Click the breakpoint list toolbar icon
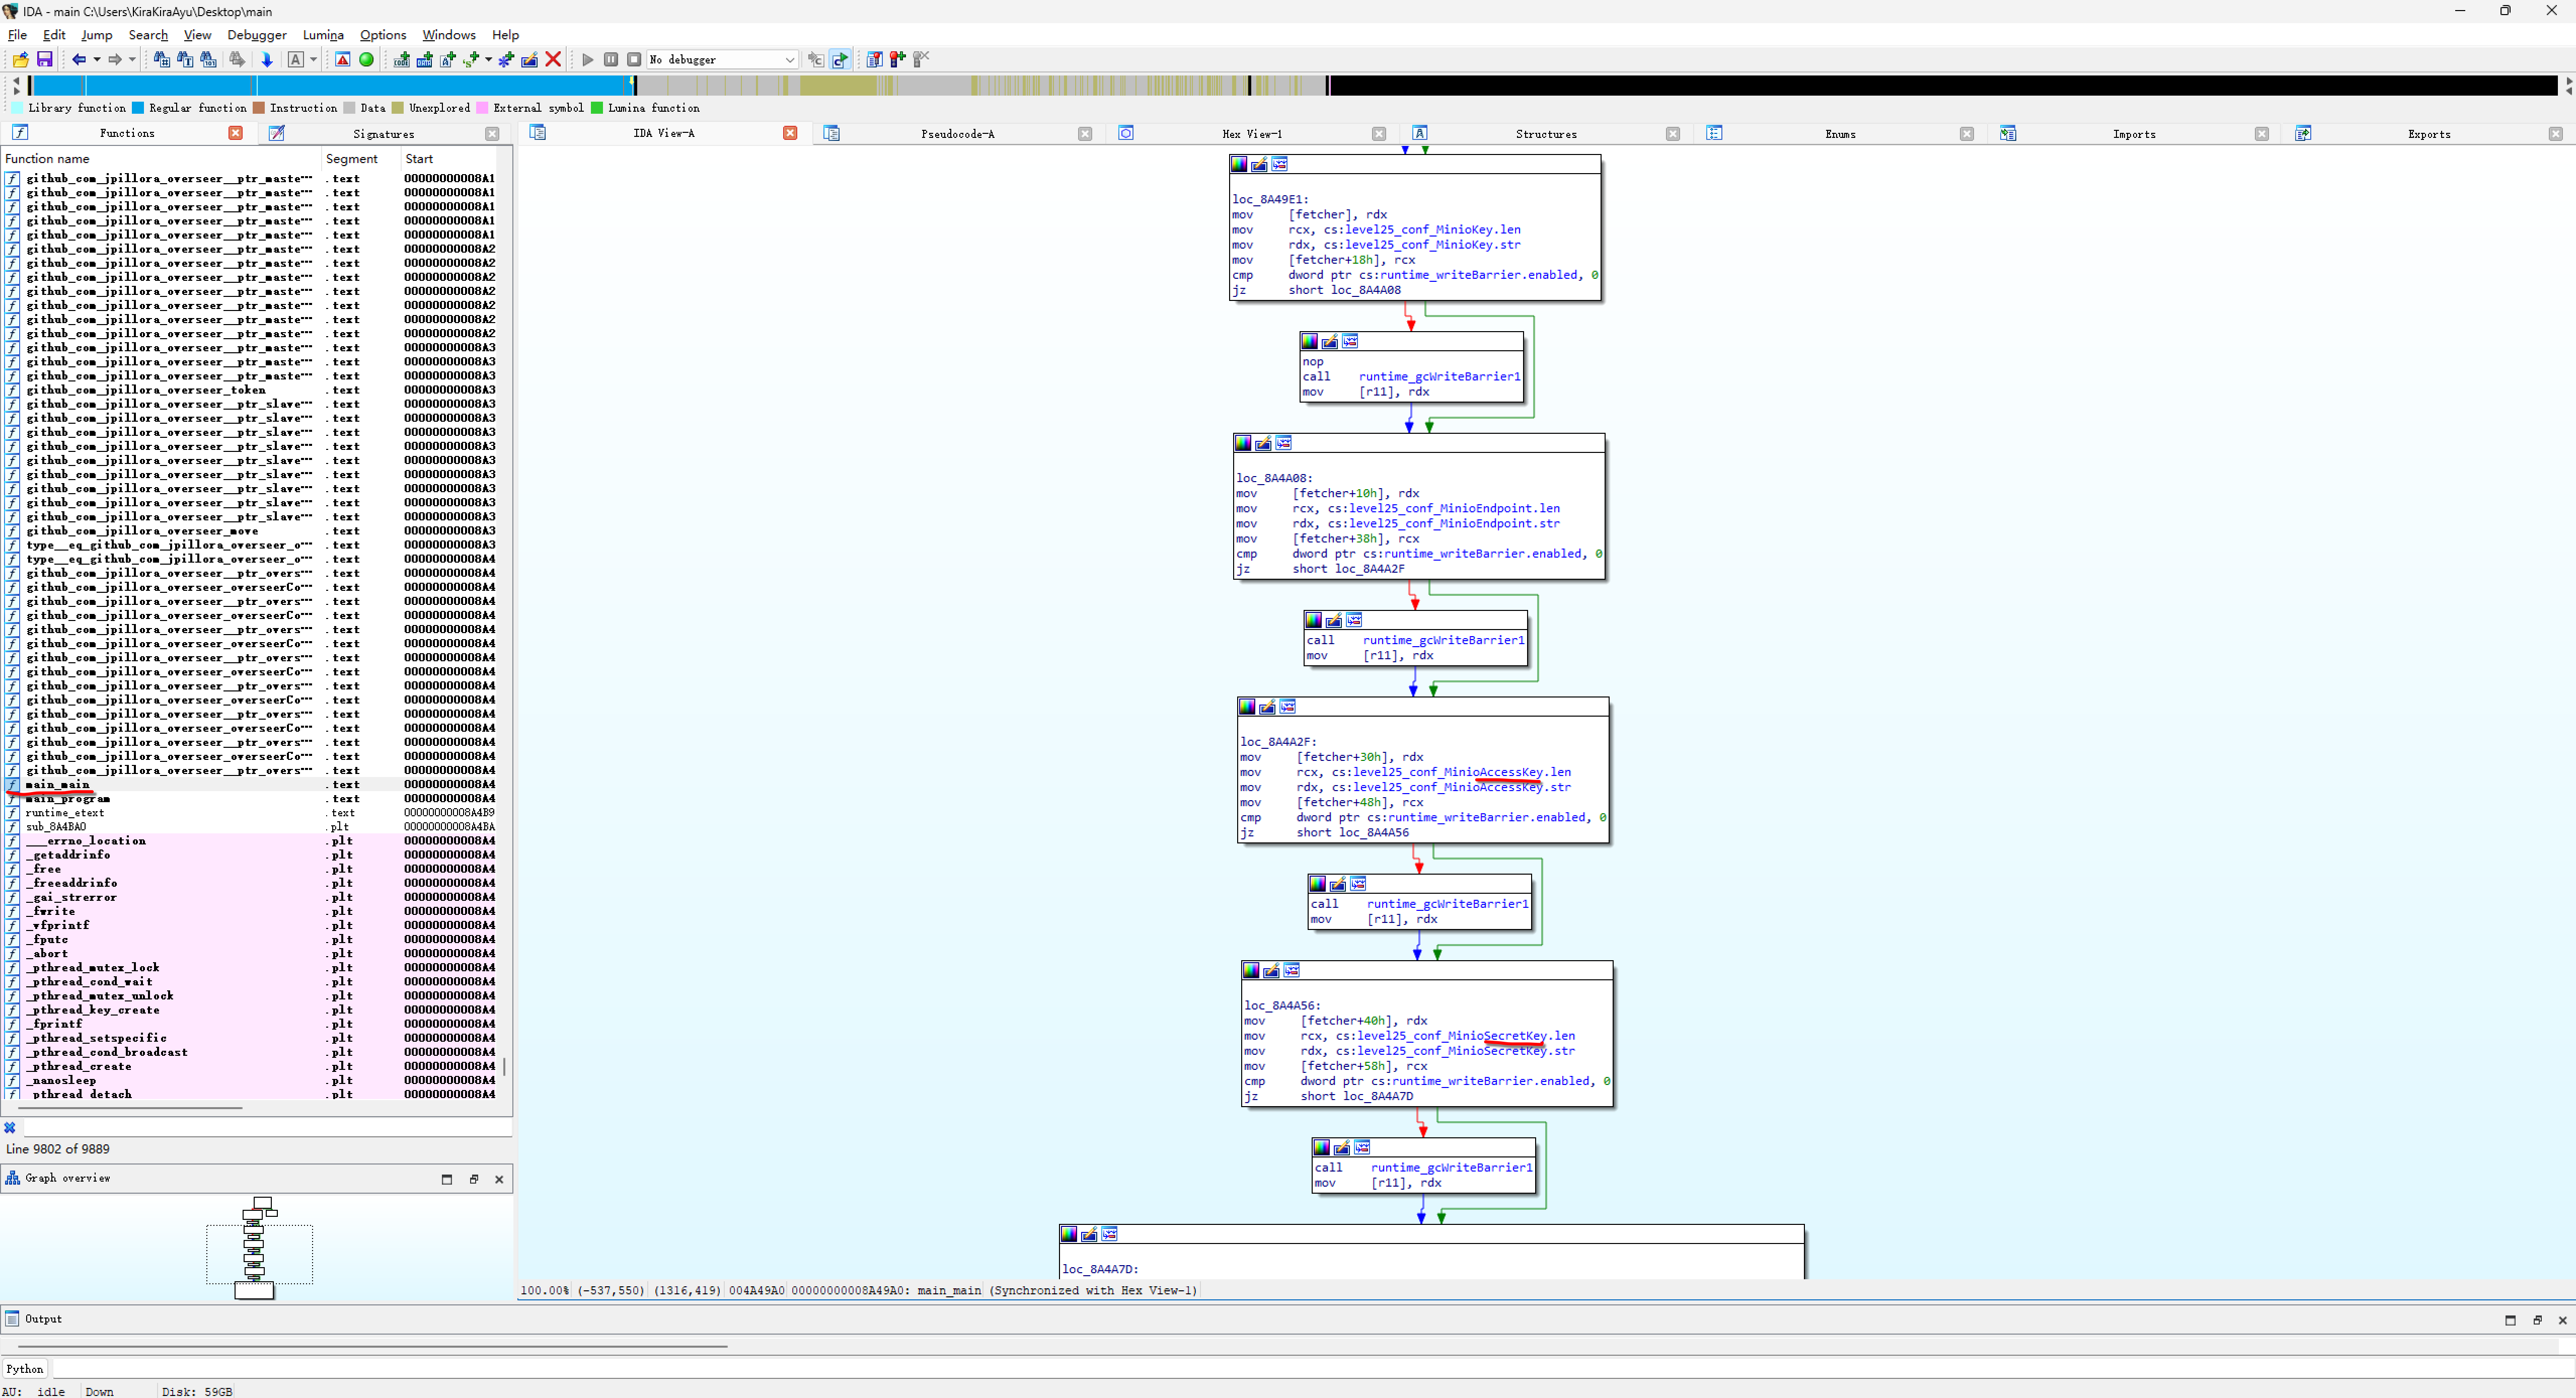The width and height of the screenshot is (2576, 1398). pyautogui.click(x=875, y=60)
